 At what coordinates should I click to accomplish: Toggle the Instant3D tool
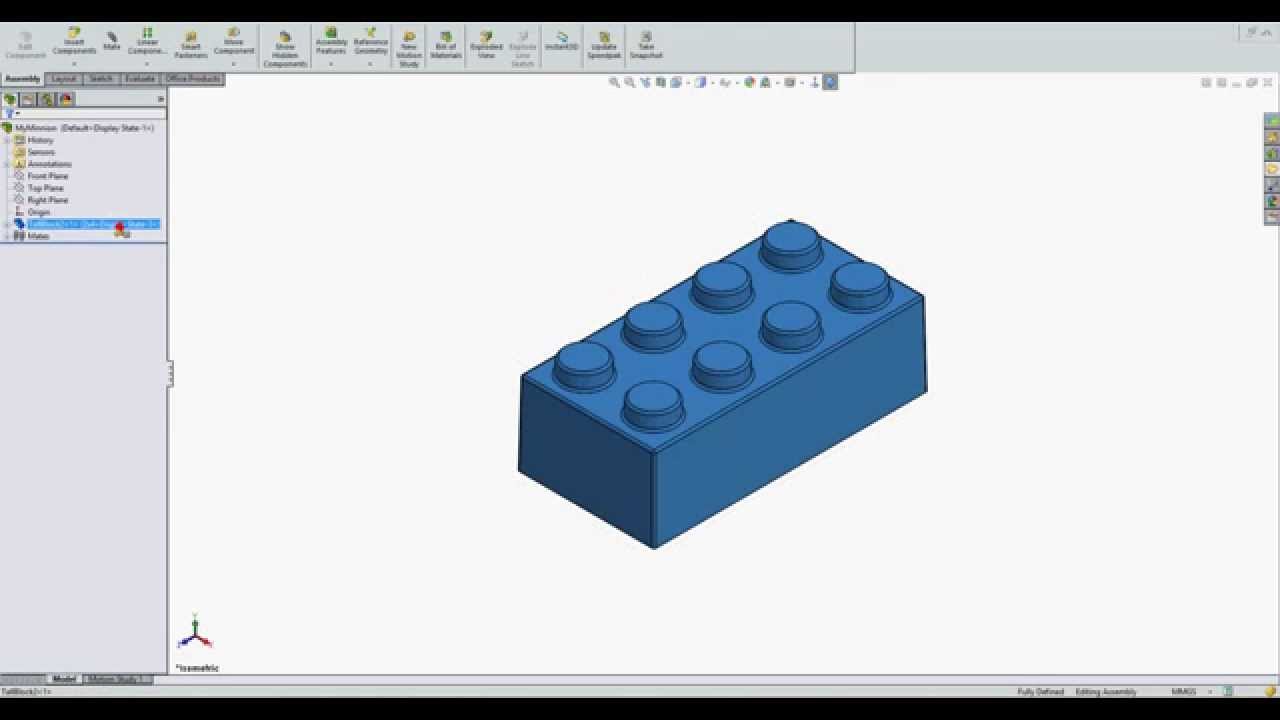pos(562,42)
